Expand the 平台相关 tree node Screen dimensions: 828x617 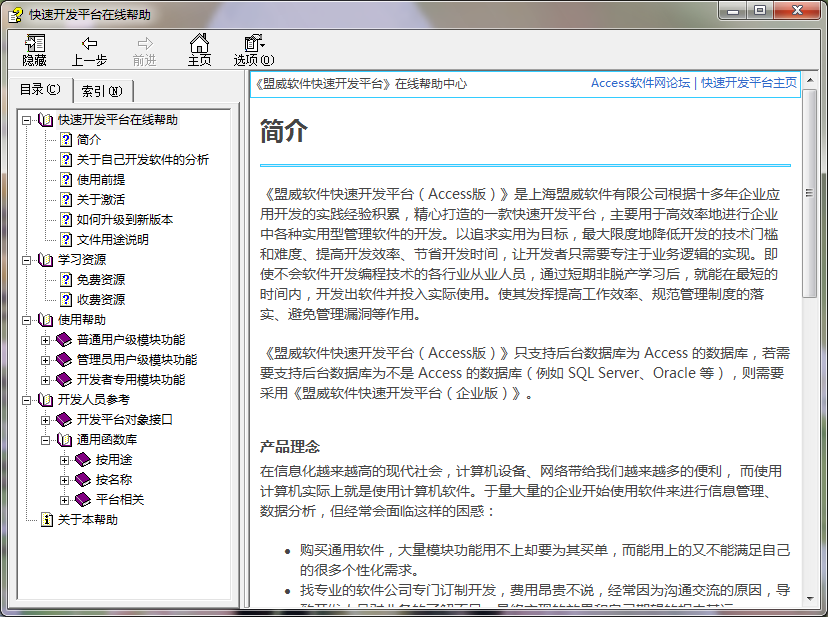coord(64,500)
